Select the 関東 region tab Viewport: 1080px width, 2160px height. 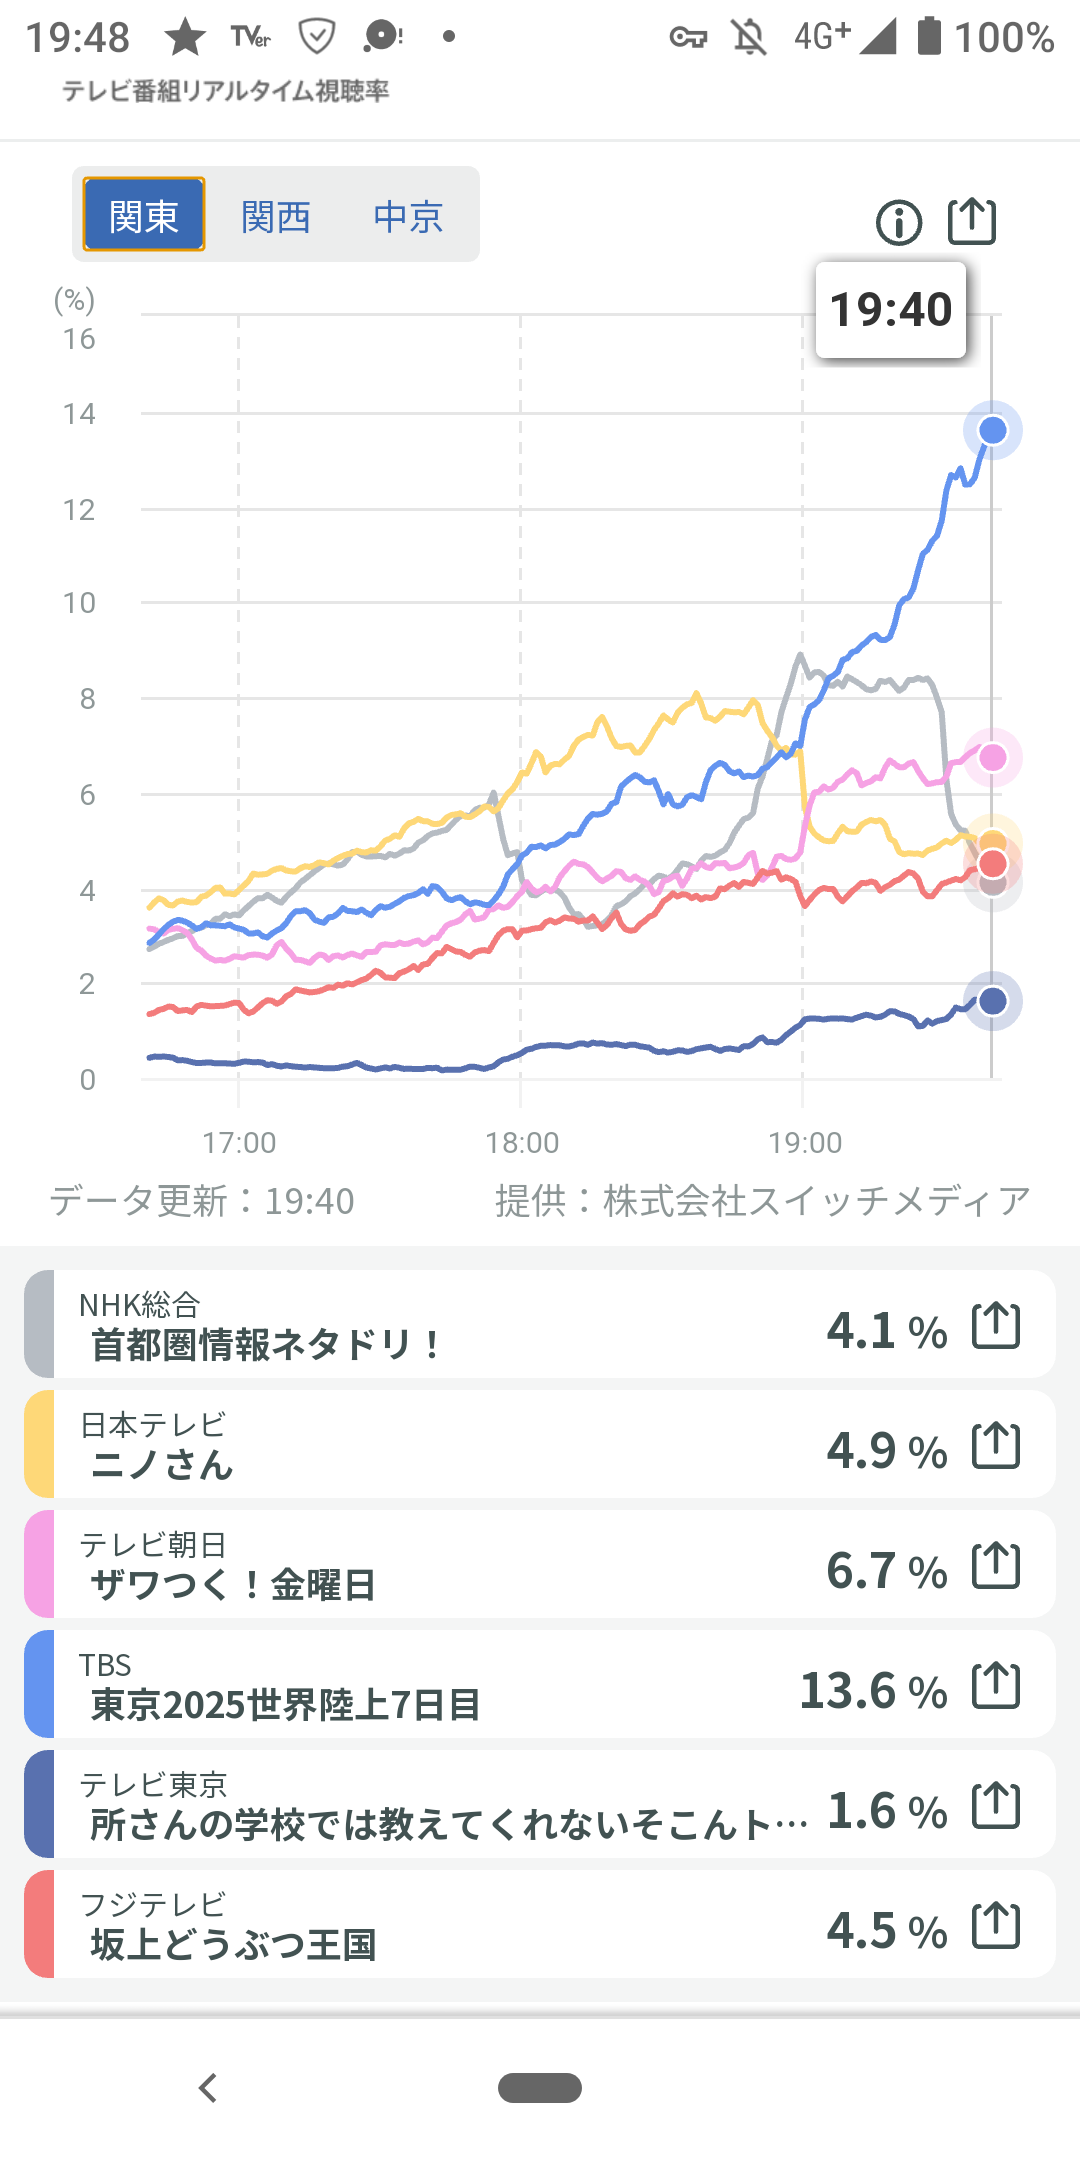pos(144,215)
